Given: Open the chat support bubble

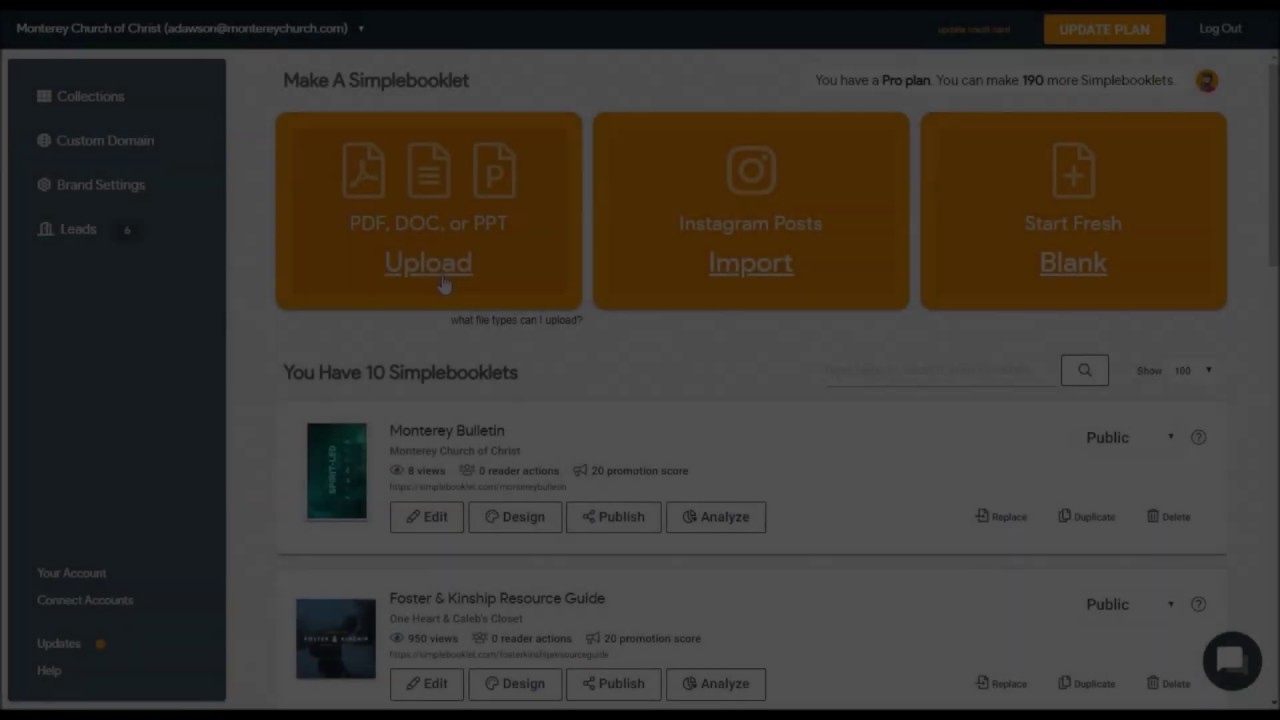Looking at the screenshot, I should point(1231,661).
